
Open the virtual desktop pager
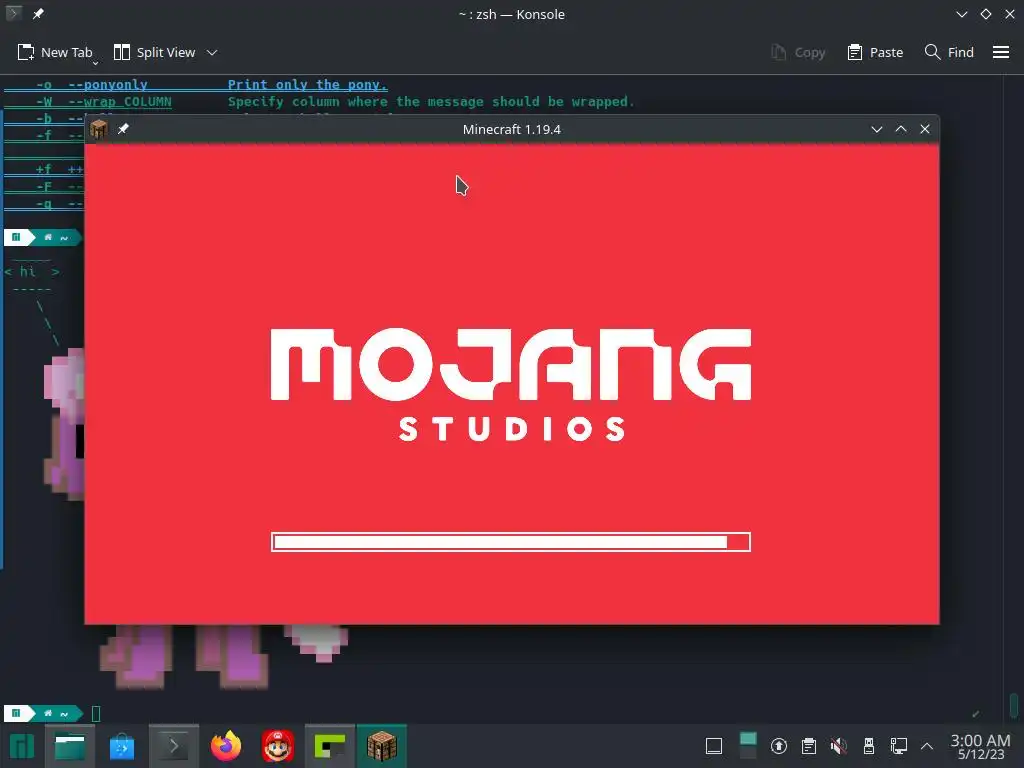click(748, 746)
